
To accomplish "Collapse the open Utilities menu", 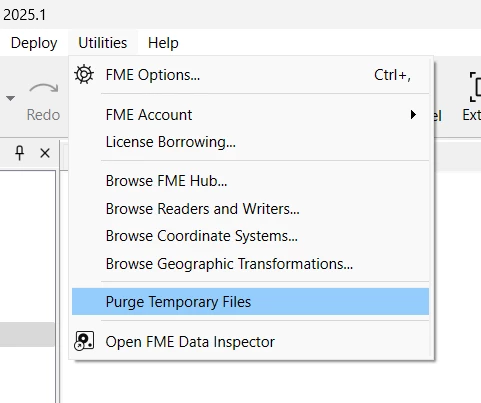I will (103, 43).
